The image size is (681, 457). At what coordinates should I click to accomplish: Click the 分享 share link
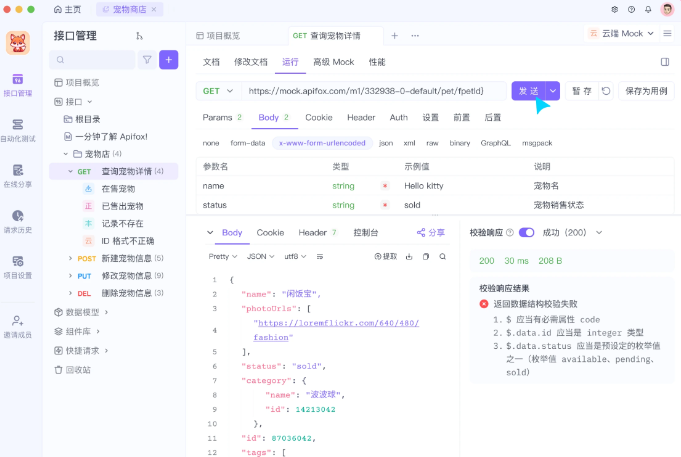coord(431,232)
